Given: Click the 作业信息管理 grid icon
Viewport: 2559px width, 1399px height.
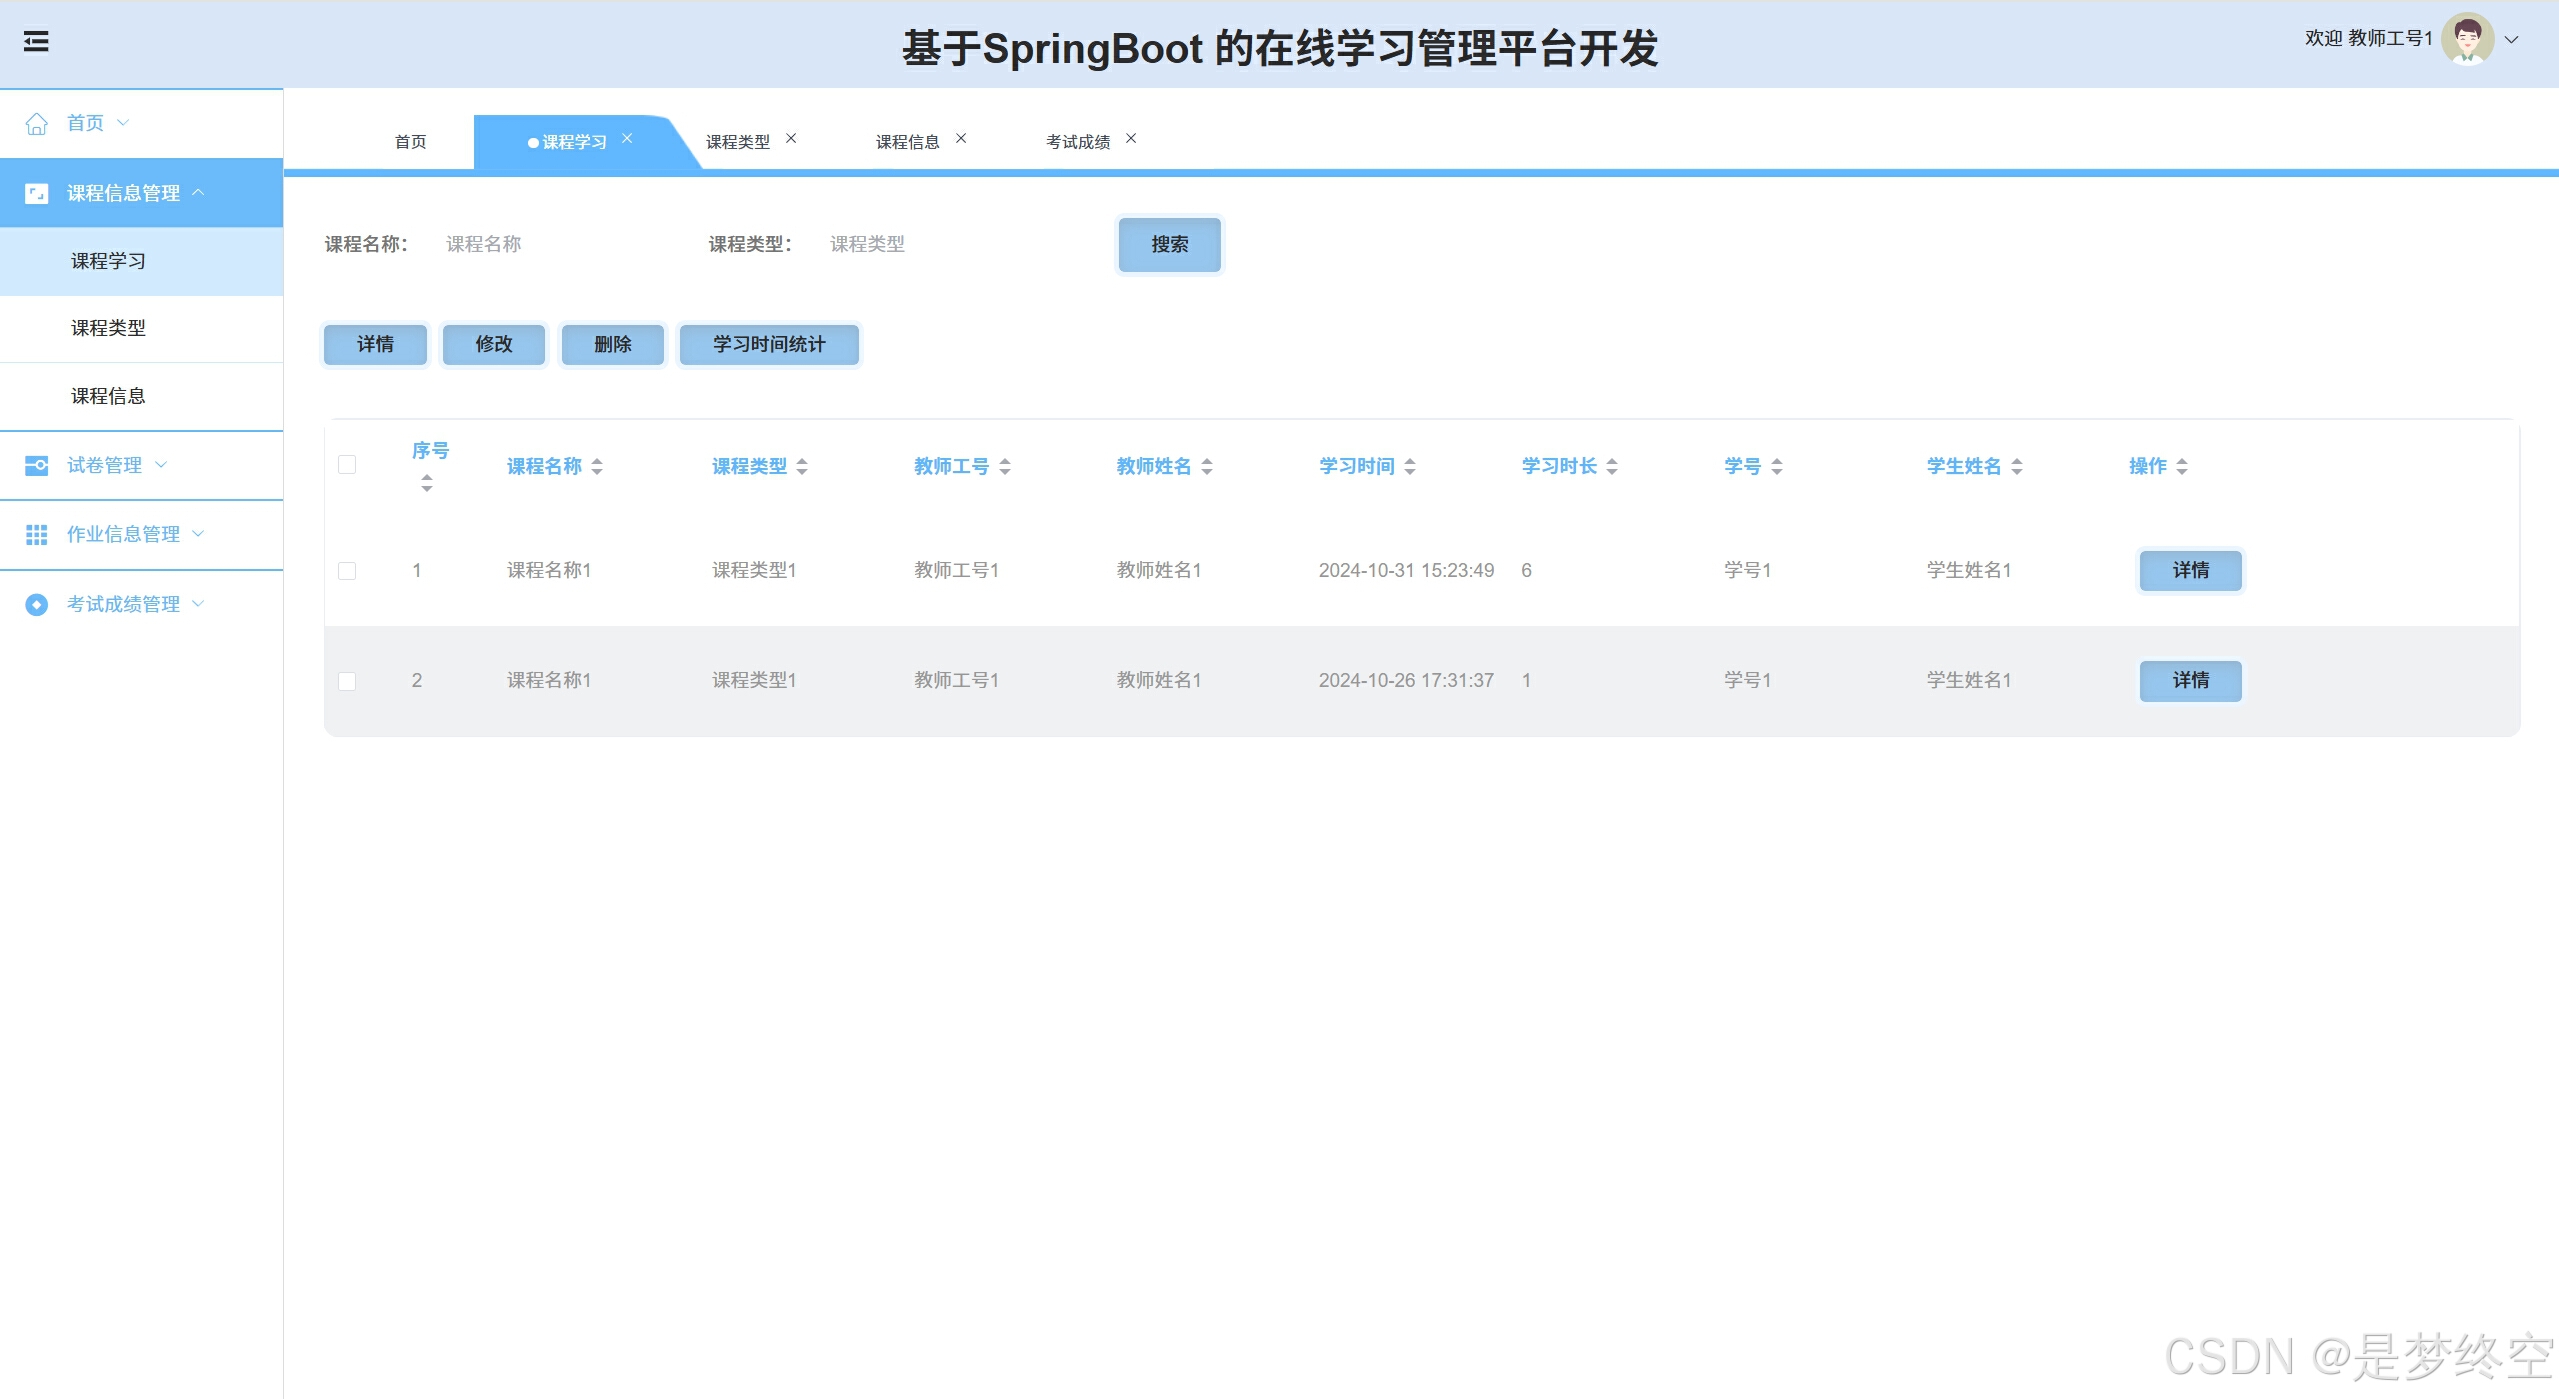Looking at the screenshot, I should coord(37,534).
